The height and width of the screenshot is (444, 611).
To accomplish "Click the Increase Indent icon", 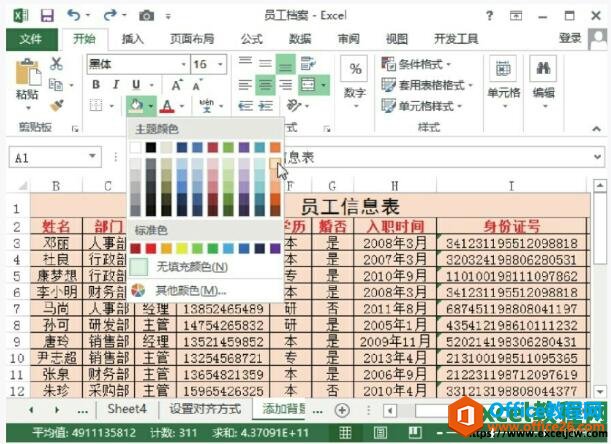I will click(266, 105).
